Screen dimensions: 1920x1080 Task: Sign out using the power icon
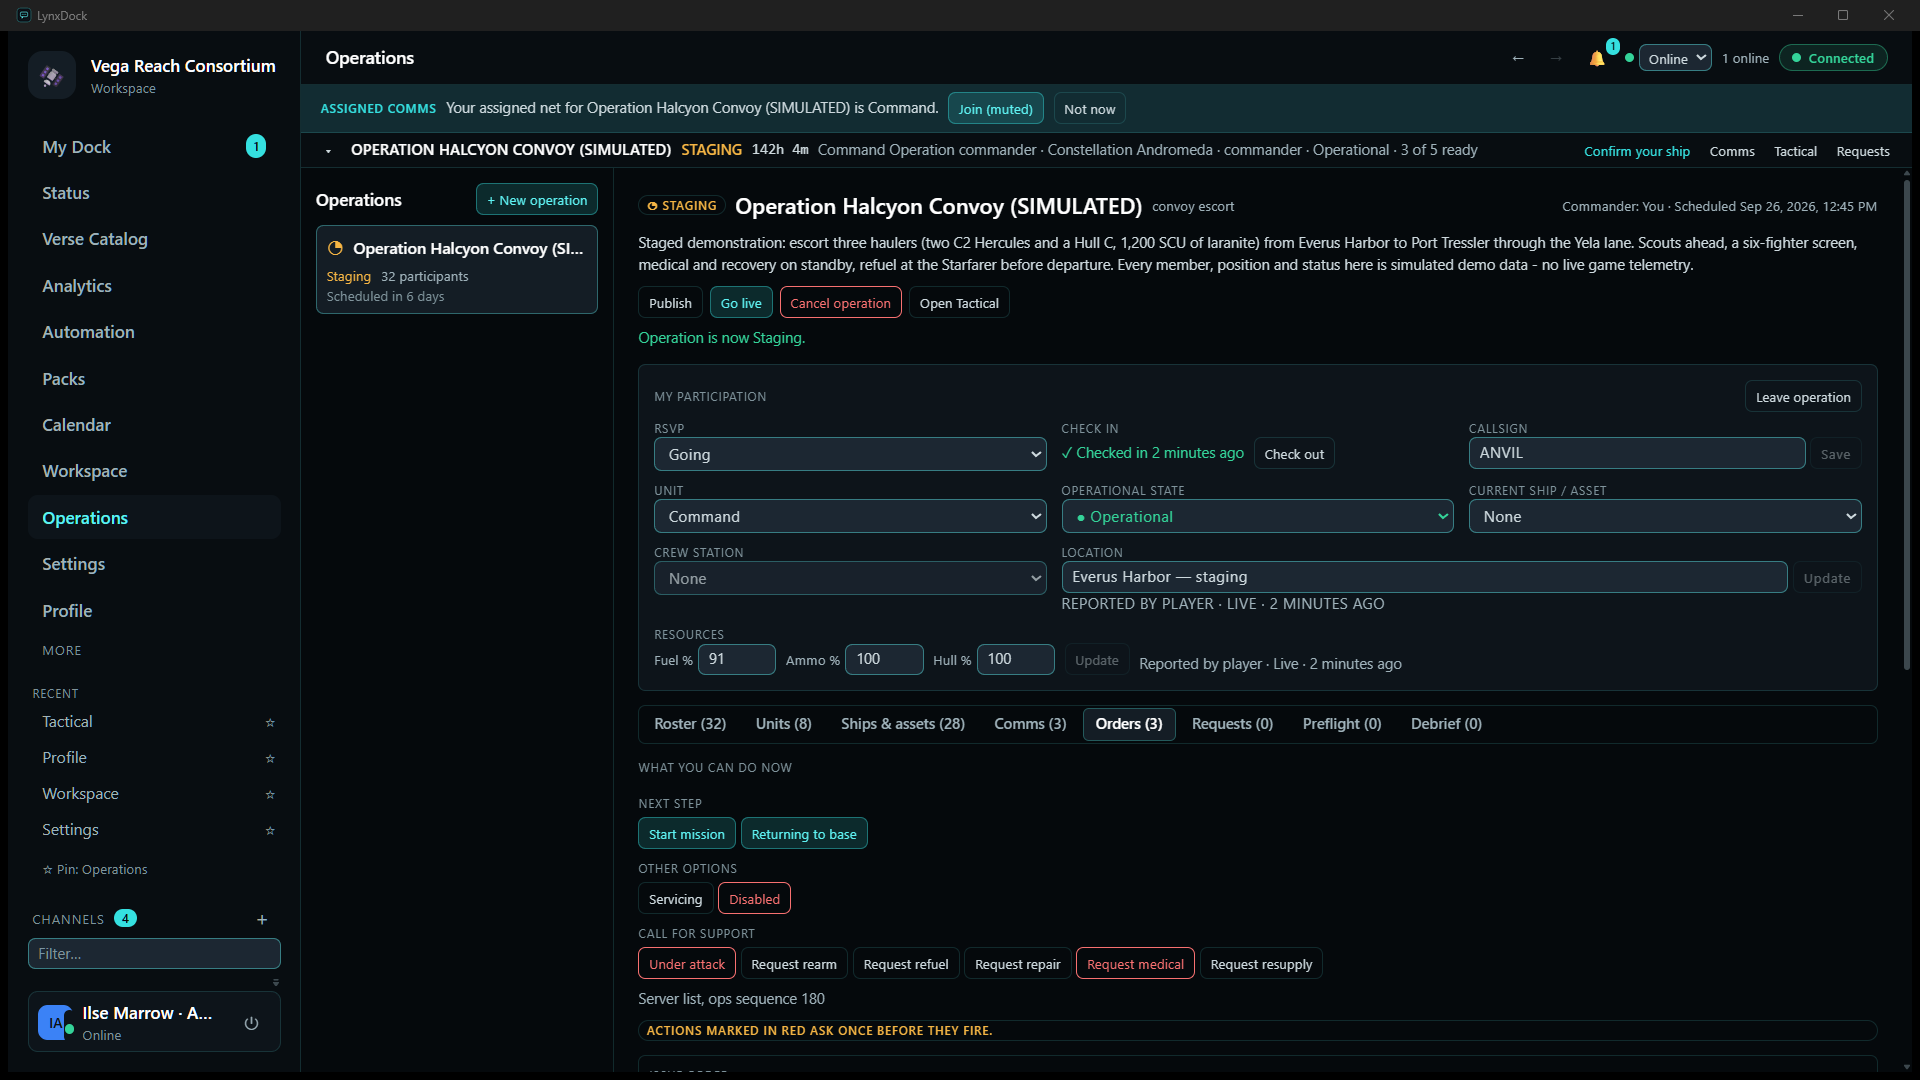(252, 1023)
